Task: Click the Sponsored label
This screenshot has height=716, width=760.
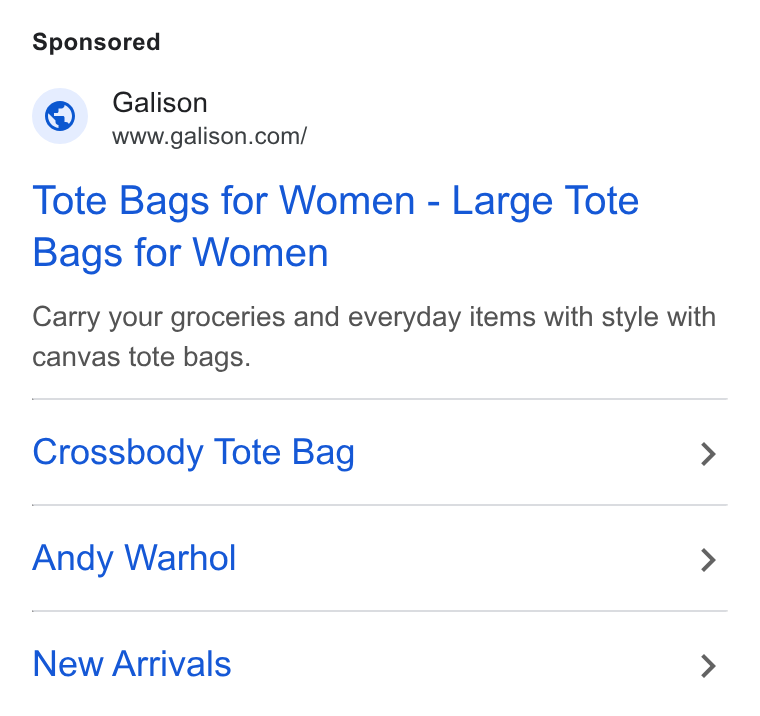Action: pos(96,42)
